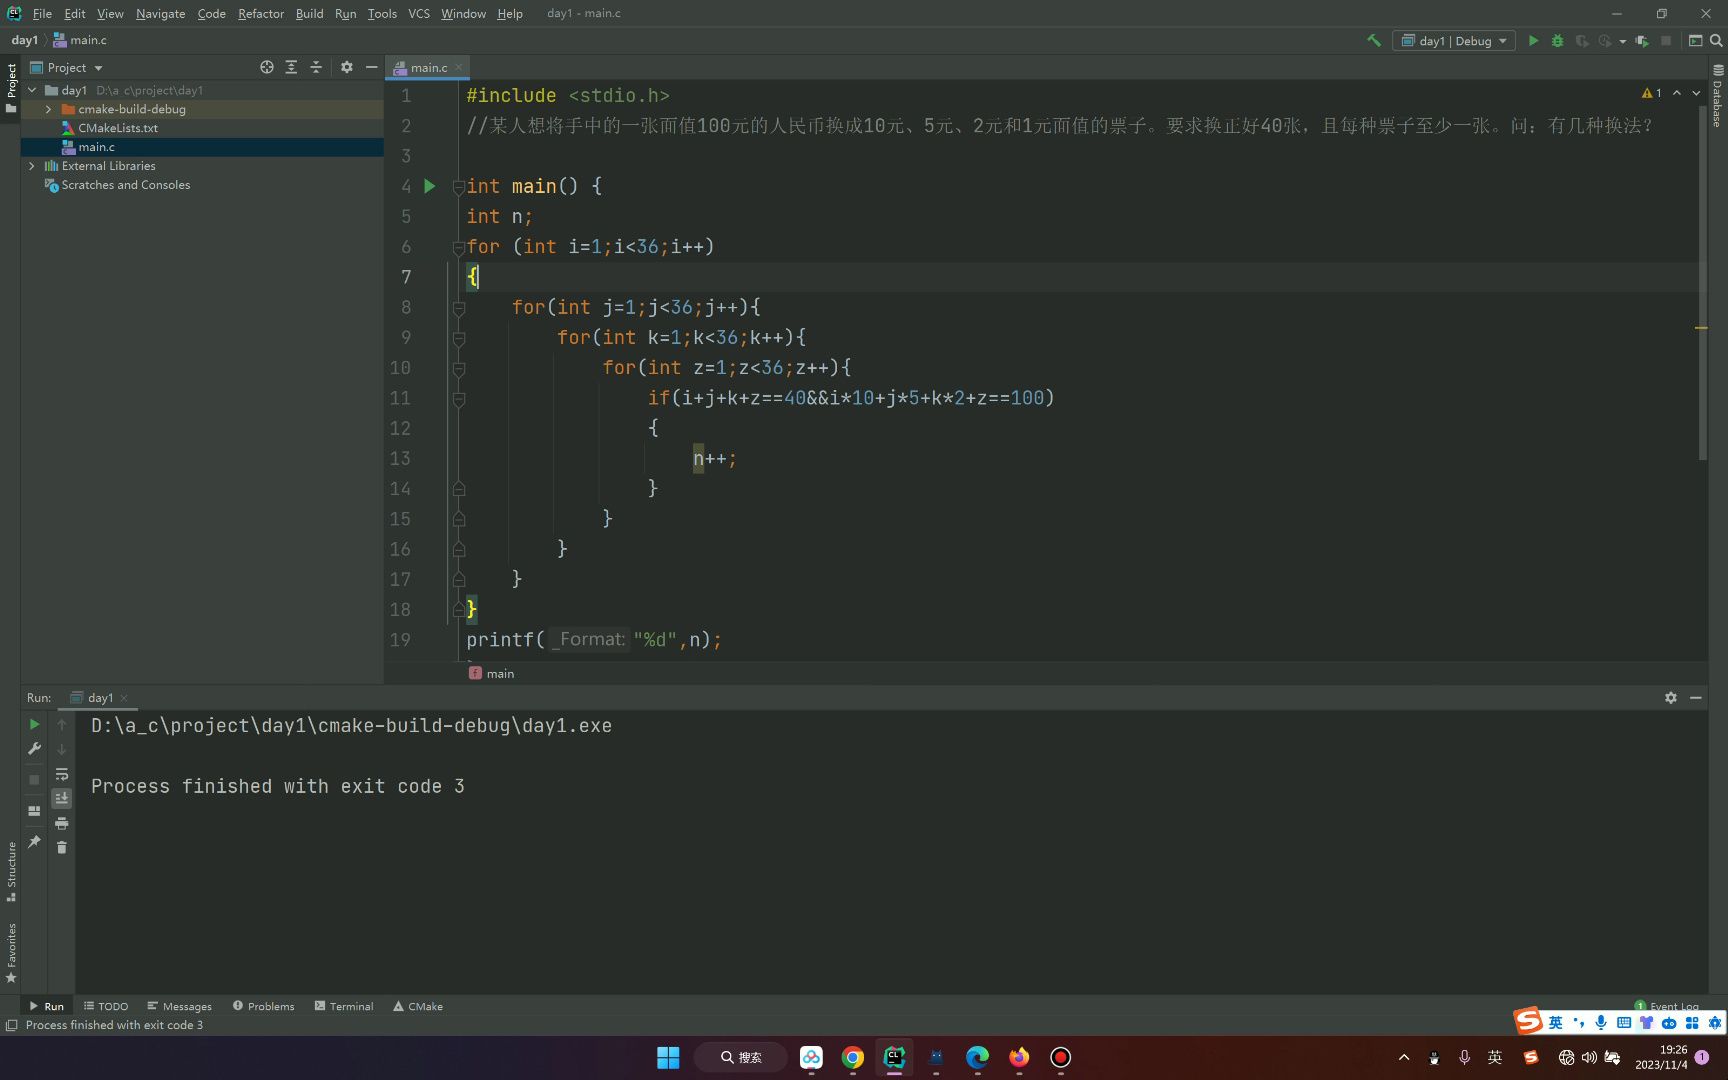1728x1080 pixels.
Task: Click the Attach to Process icon
Action: click(1642, 41)
